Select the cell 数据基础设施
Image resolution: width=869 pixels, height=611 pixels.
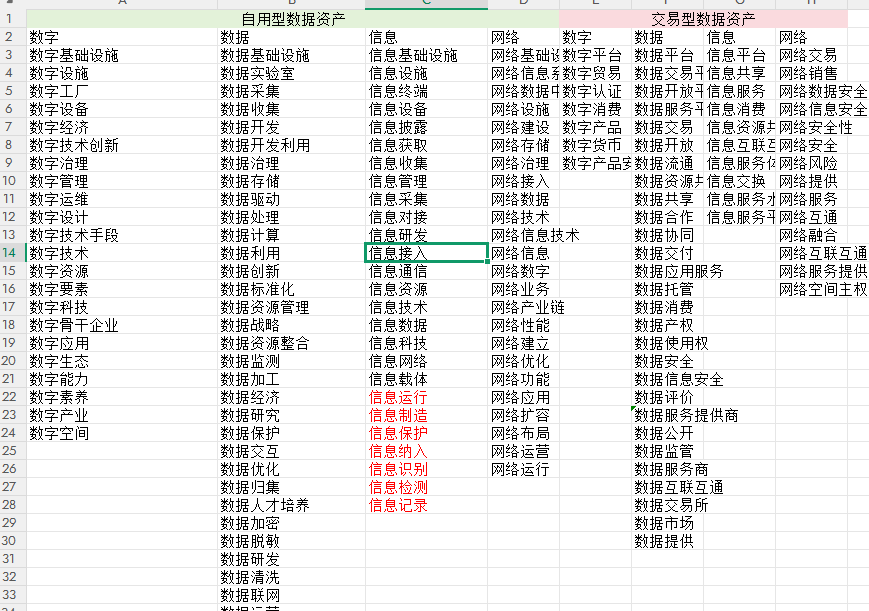tap(292, 55)
